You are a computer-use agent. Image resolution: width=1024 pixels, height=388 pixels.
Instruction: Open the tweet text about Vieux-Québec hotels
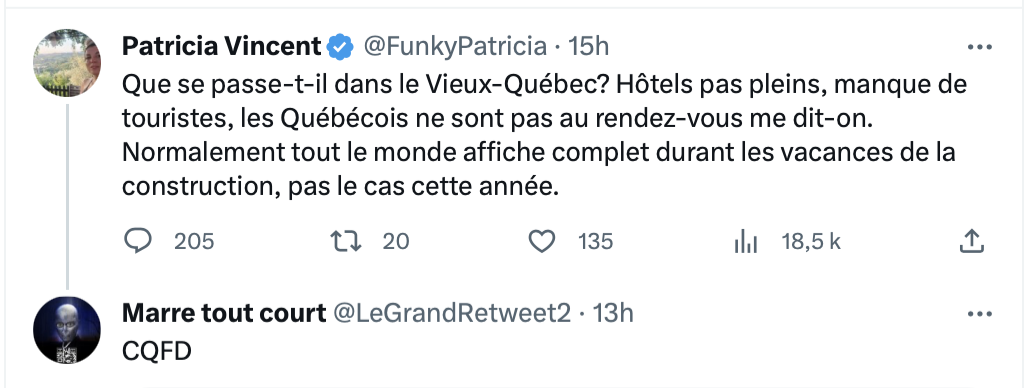[545, 136]
